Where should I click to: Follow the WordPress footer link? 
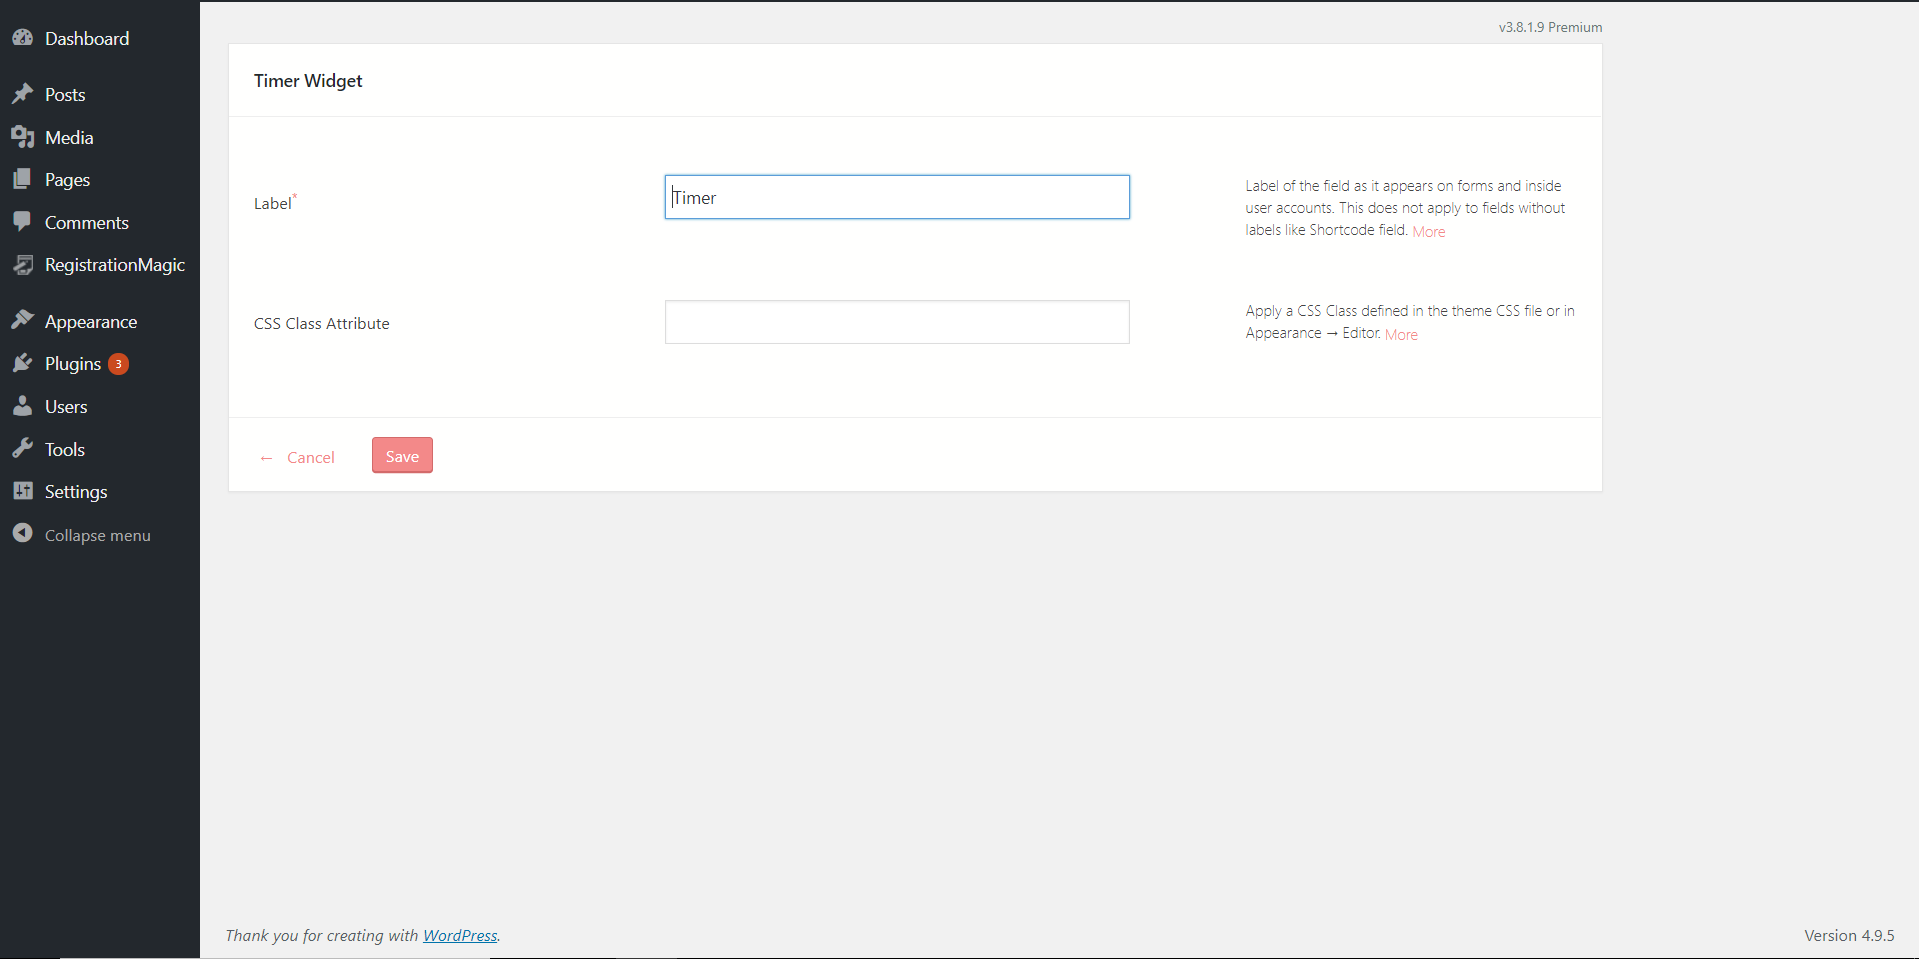[x=460, y=935]
